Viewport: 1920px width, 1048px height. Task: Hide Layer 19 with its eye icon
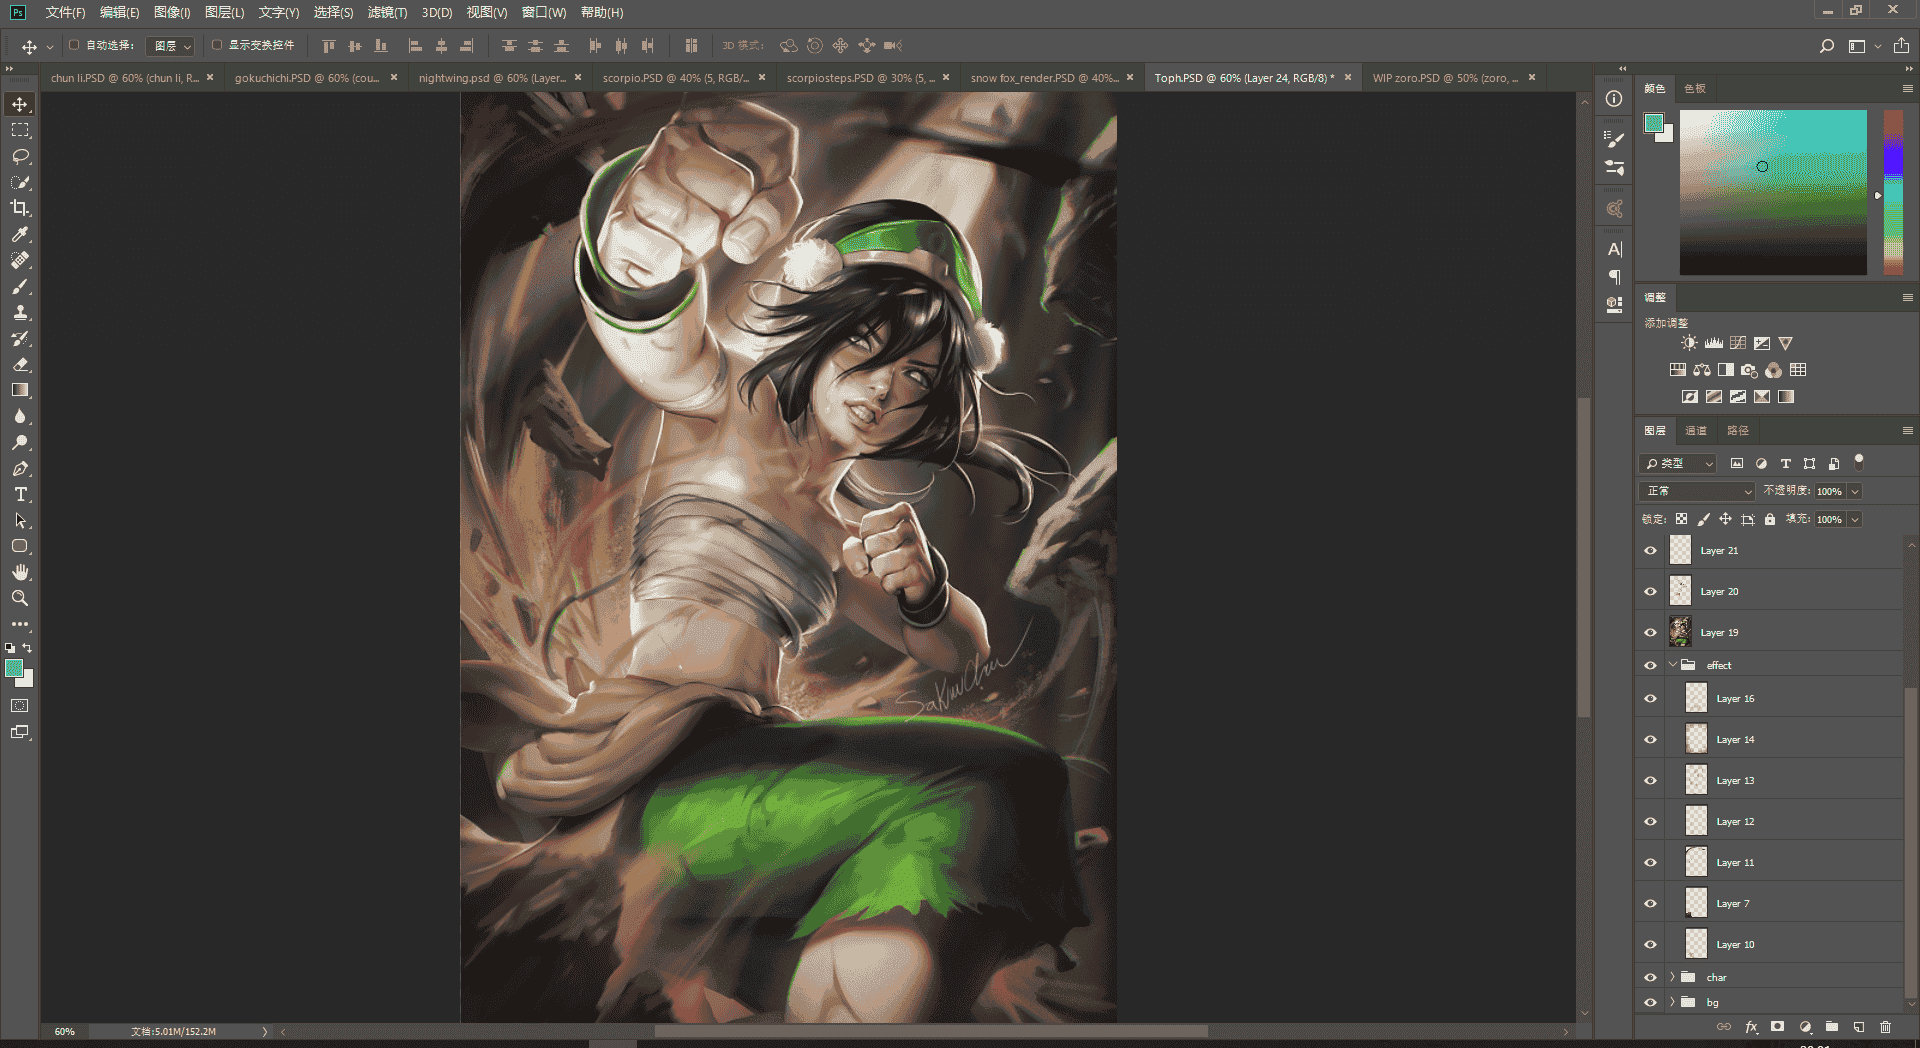pos(1651,632)
